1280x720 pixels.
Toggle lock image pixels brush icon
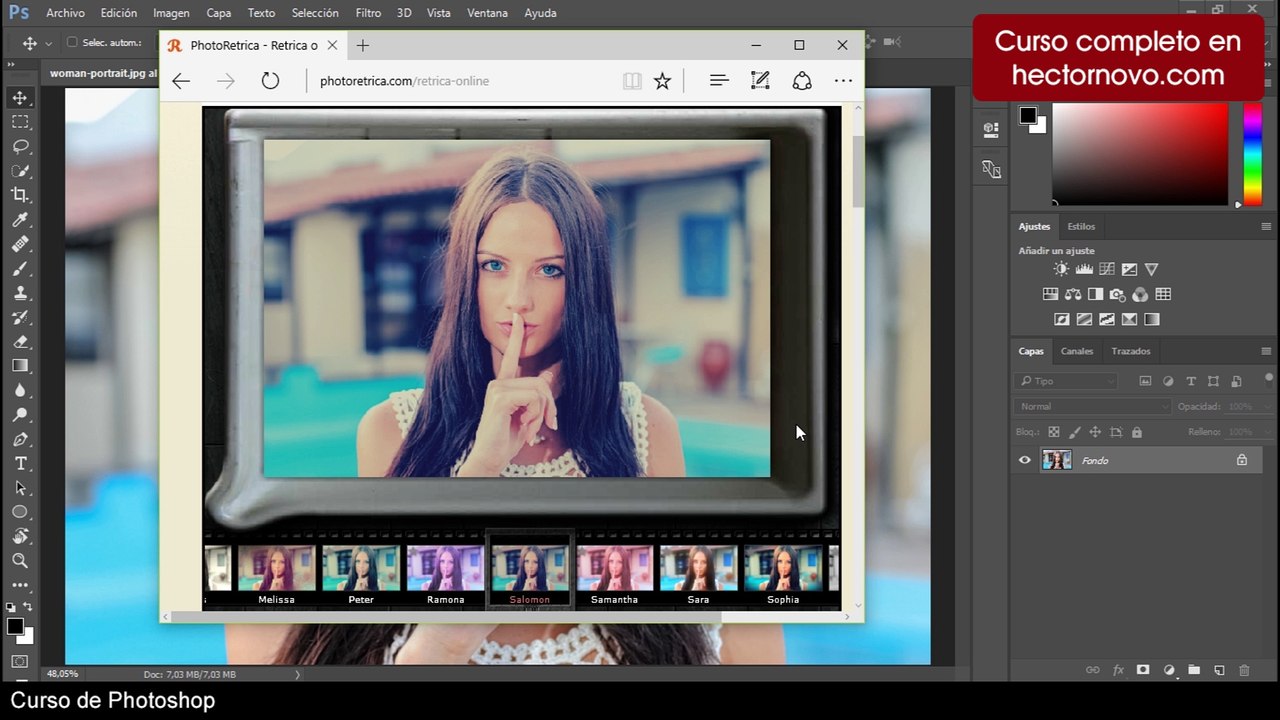click(x=1074, y=432)
